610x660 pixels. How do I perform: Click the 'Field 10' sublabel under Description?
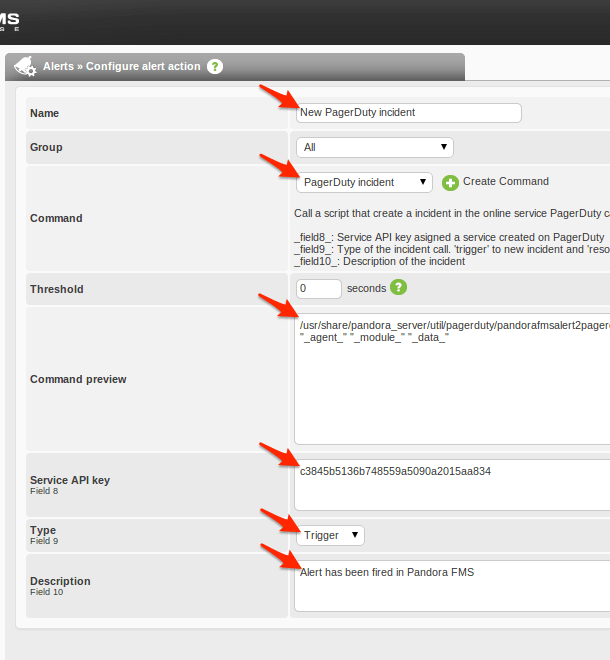[x=46, y=592]
